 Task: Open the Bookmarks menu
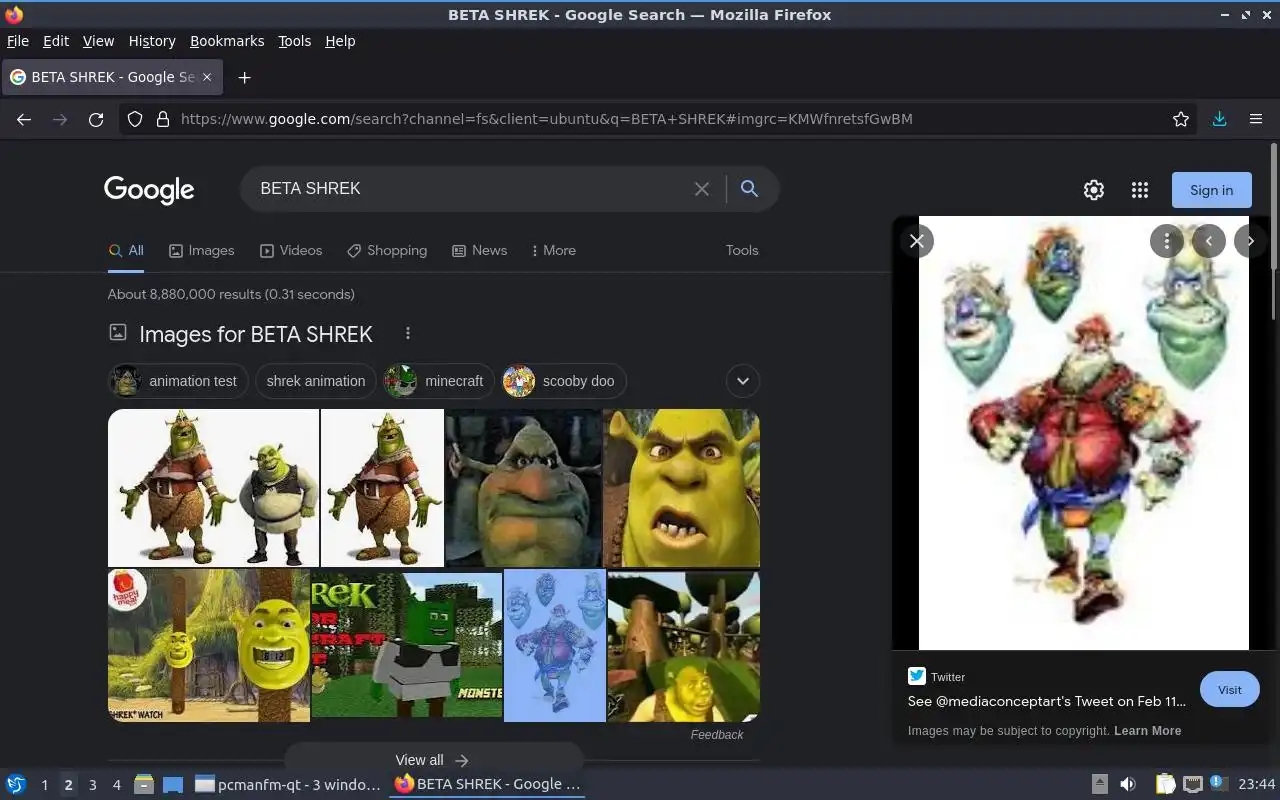227,41
